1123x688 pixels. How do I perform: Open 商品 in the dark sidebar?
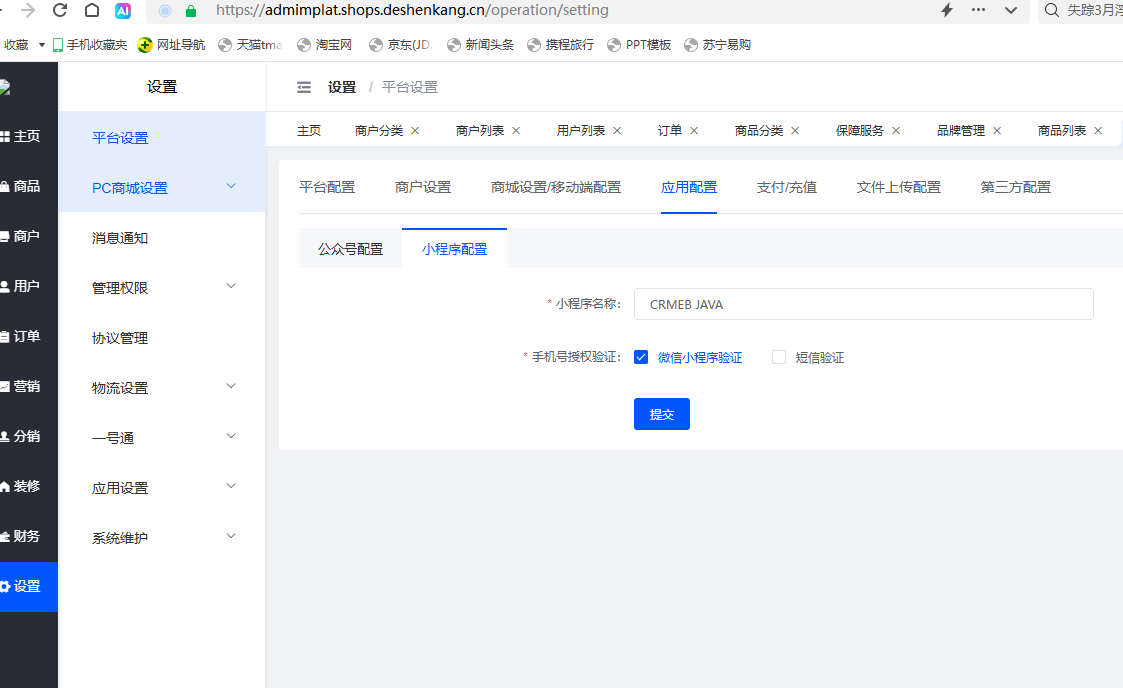[x=27, y=186]
